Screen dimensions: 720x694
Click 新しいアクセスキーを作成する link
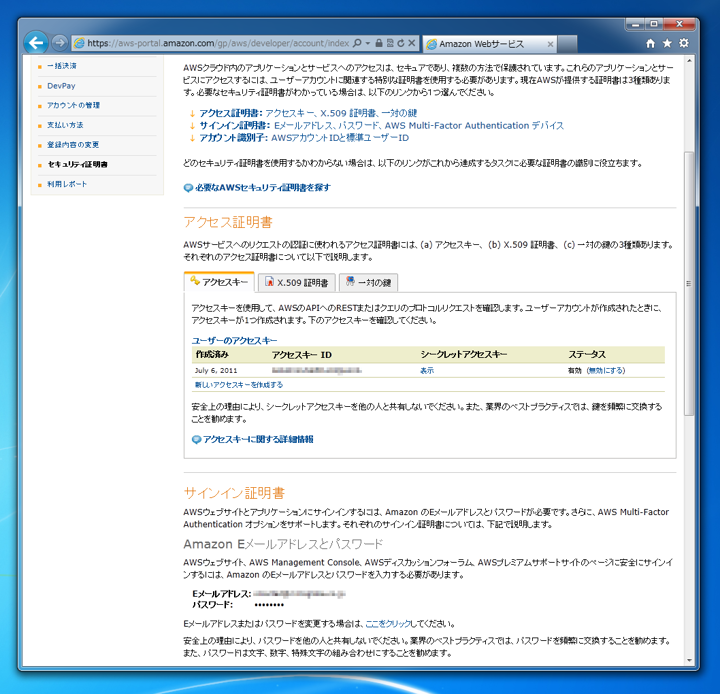click(x=239, y=385)
